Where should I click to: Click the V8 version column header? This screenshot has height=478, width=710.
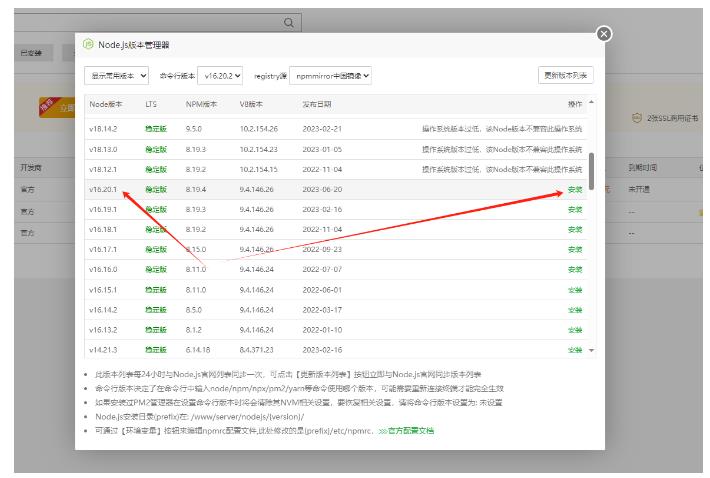pos(251,104)
